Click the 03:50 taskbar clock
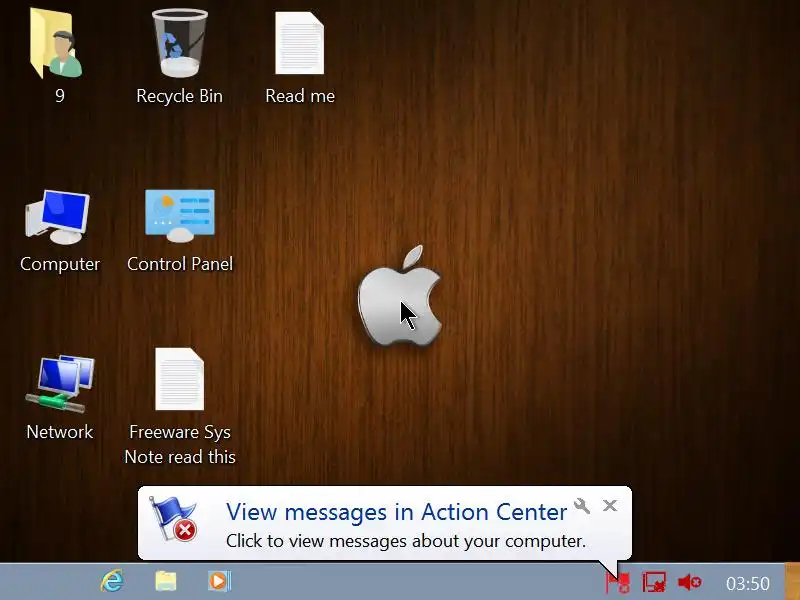Image resolution: width=800 pixels, height=600 pixels. (747, 583)
